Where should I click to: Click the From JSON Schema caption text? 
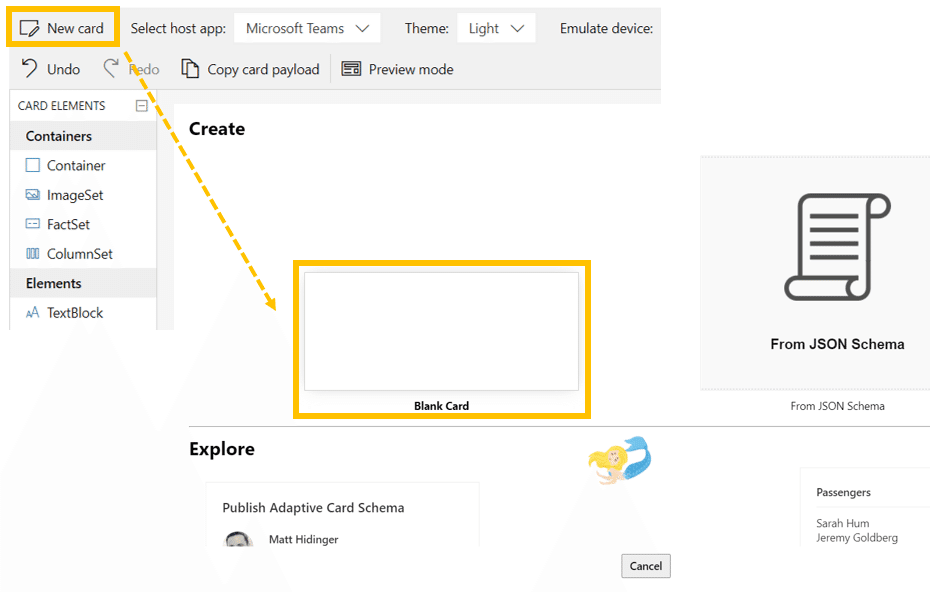(837, 406)
